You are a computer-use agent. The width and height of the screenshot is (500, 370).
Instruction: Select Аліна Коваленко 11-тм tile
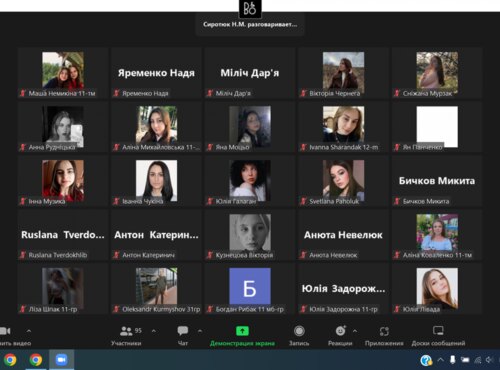(x=437, y=235)
